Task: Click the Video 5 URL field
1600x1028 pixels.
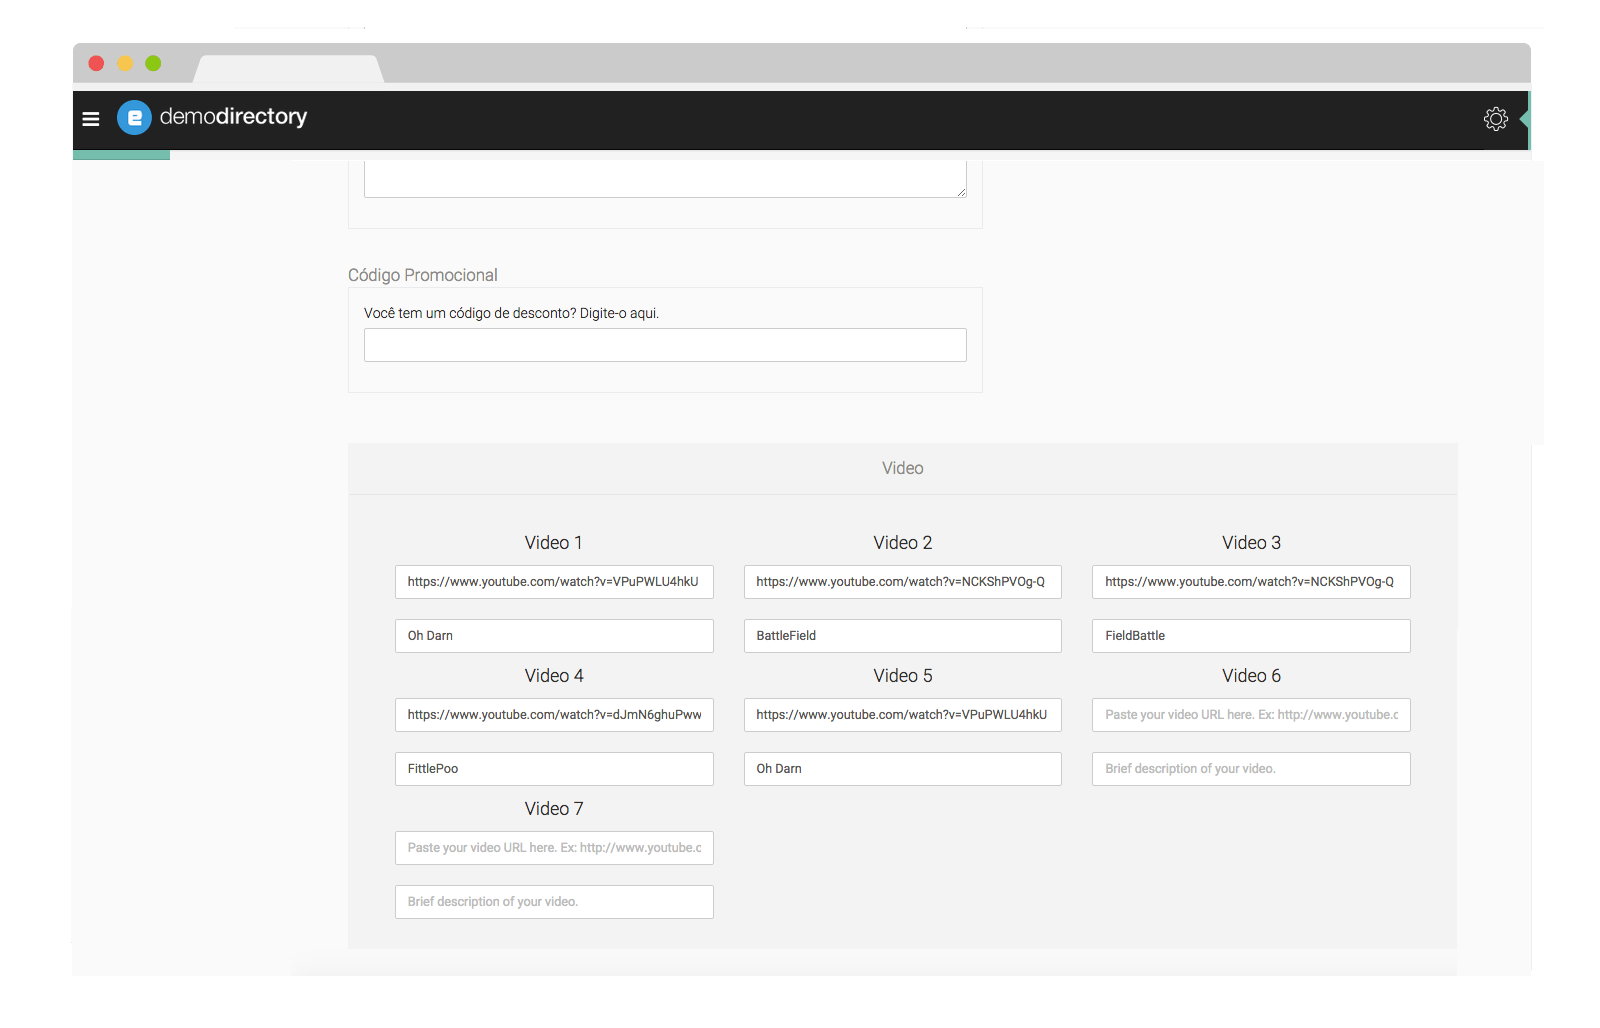Action: tap(903, 715)
